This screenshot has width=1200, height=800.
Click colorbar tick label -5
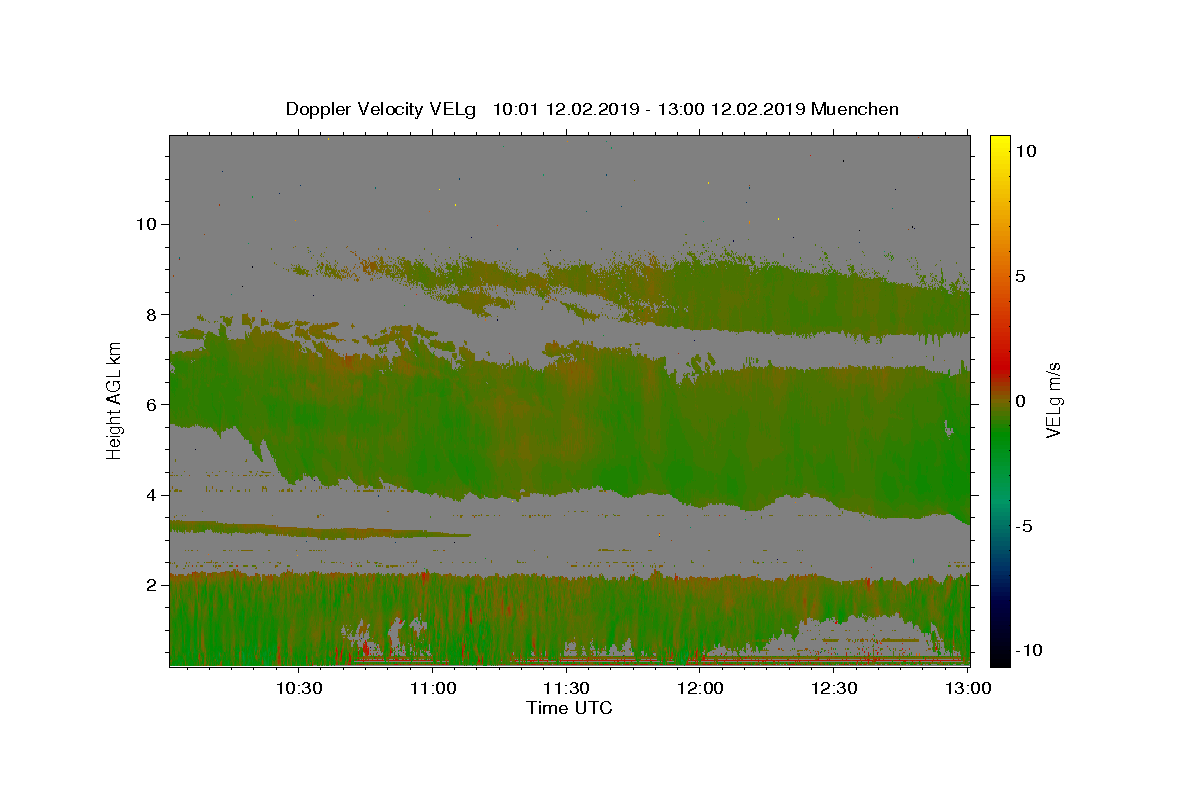pyautogui.click(x=1025, y=526)
